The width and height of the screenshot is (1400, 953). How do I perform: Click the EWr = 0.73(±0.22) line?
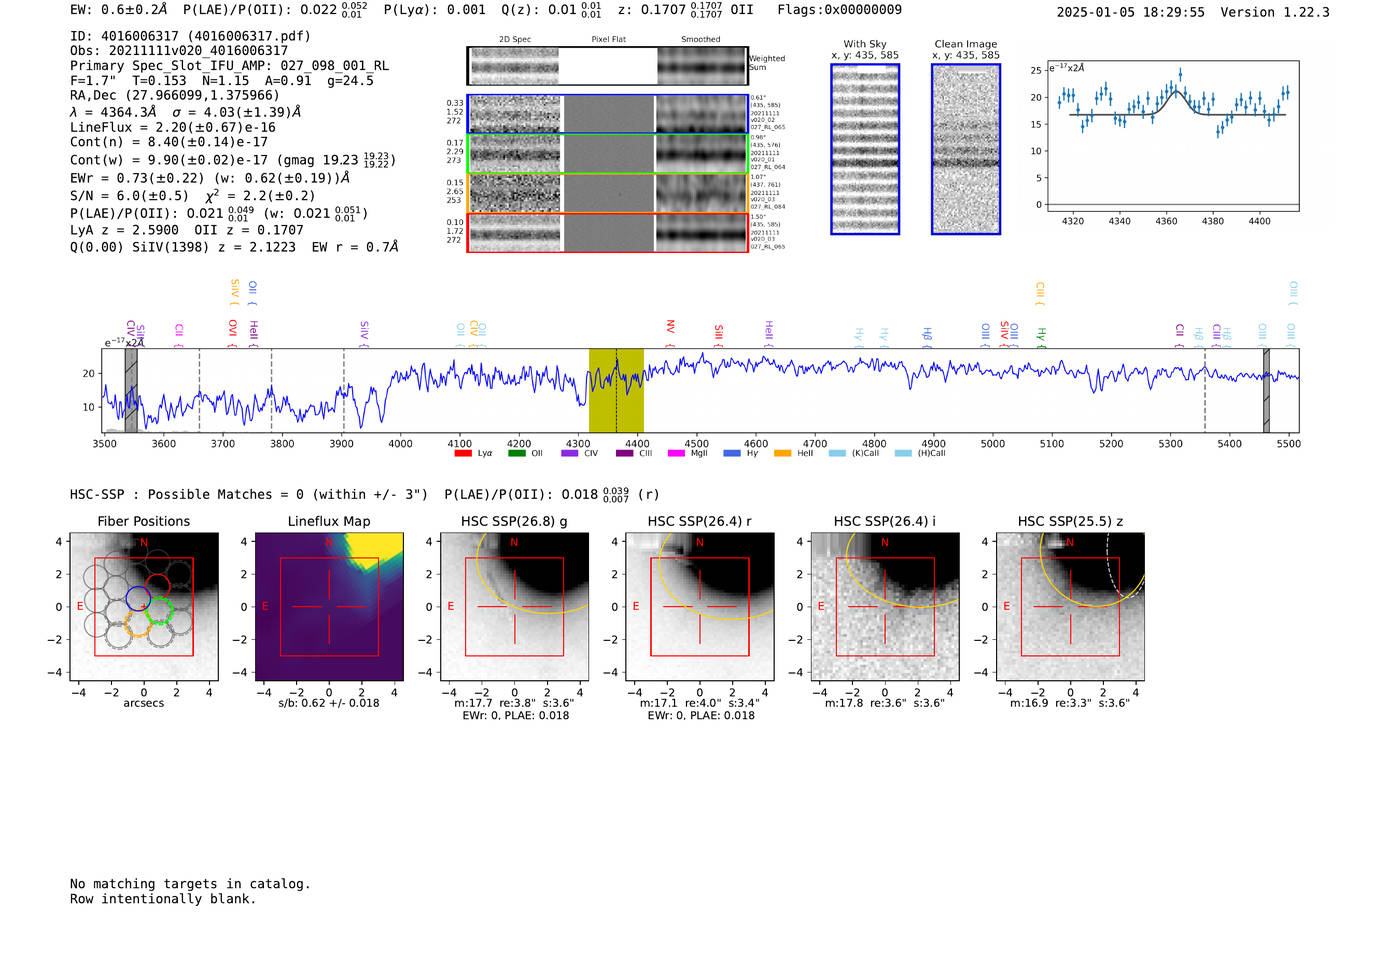[210, 178]
